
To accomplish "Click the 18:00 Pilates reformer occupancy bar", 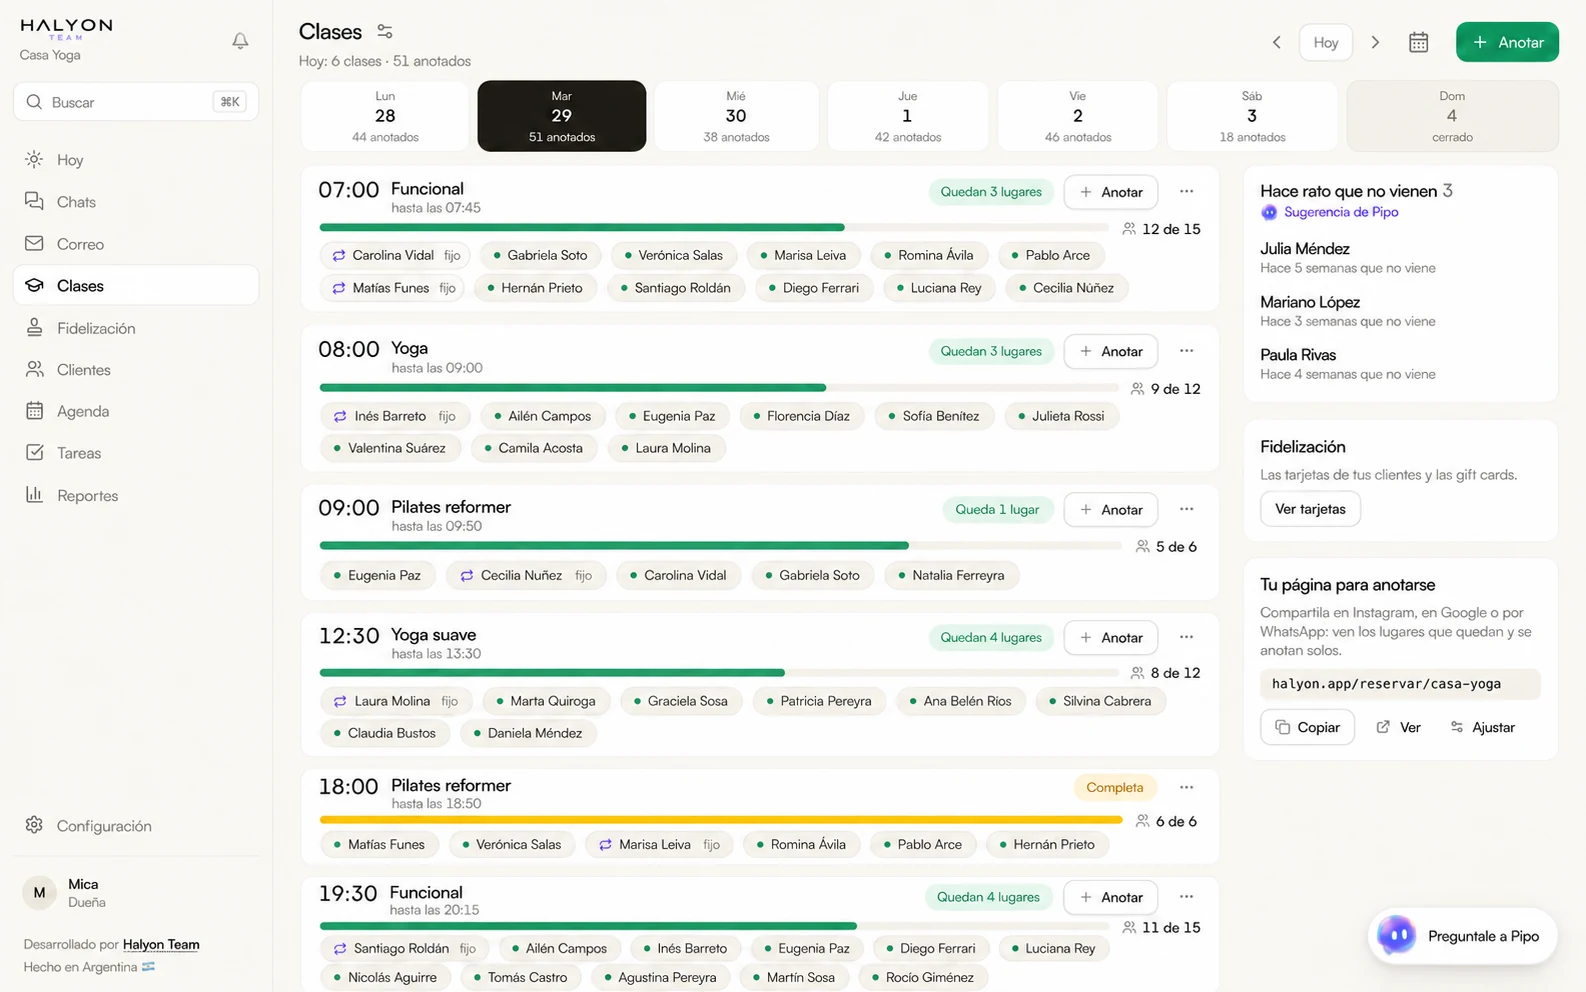I will pos(721,820).
